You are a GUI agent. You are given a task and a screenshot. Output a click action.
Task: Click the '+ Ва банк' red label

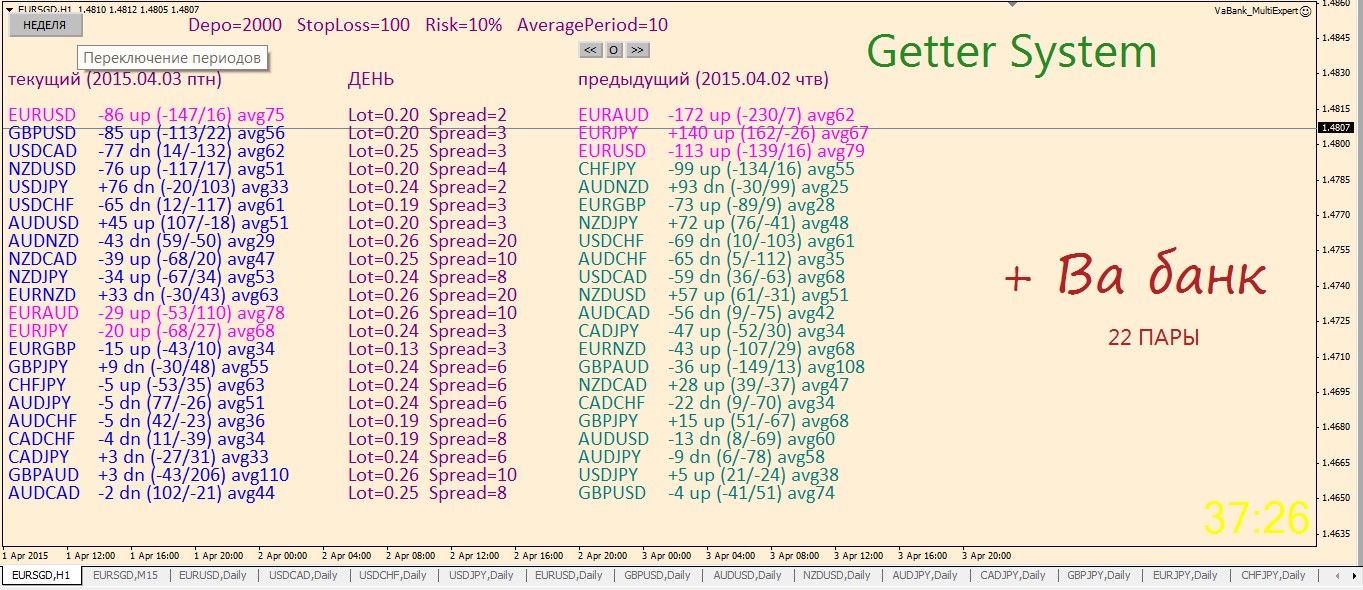click(1134, 274)
